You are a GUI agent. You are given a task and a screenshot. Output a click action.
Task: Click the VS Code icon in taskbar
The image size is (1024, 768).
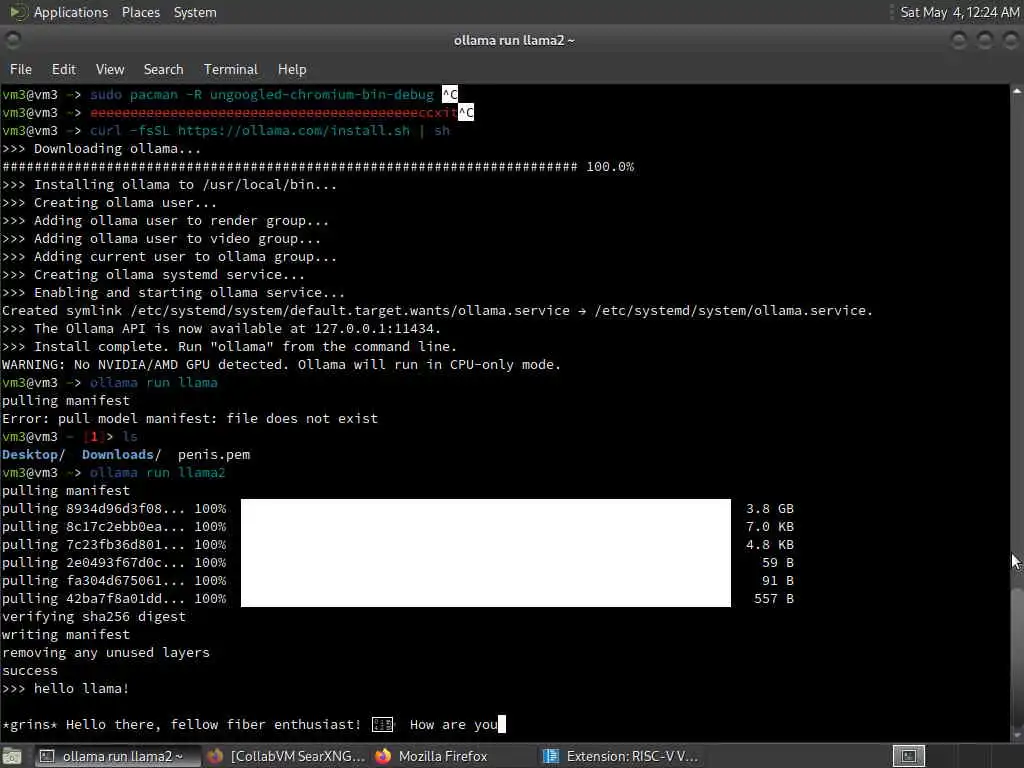(x=551, y=756)
